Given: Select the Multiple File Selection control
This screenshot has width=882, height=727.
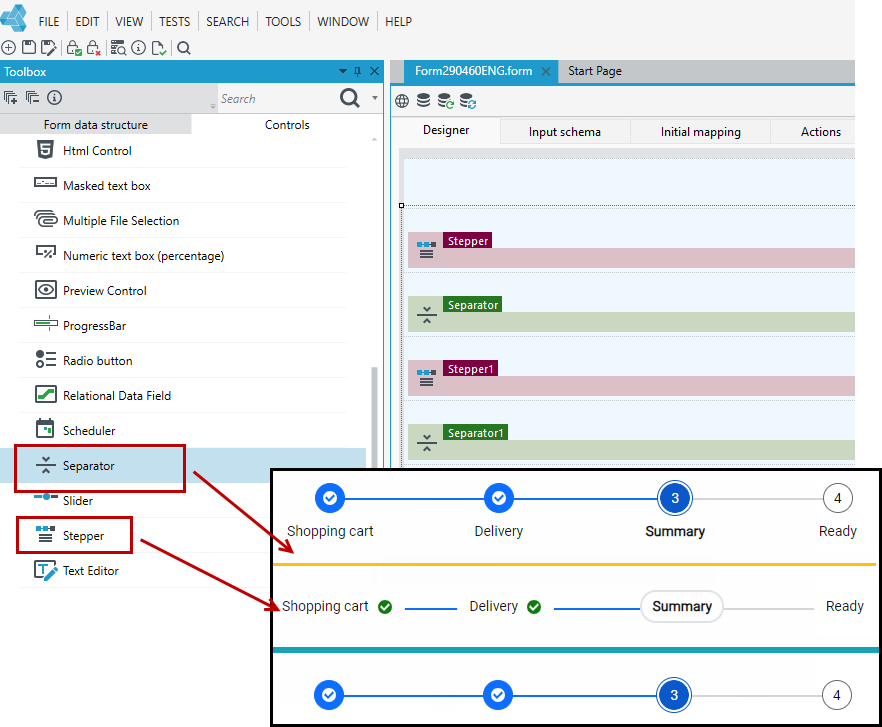Looking at the screenshot, I should tap(183, 221).
